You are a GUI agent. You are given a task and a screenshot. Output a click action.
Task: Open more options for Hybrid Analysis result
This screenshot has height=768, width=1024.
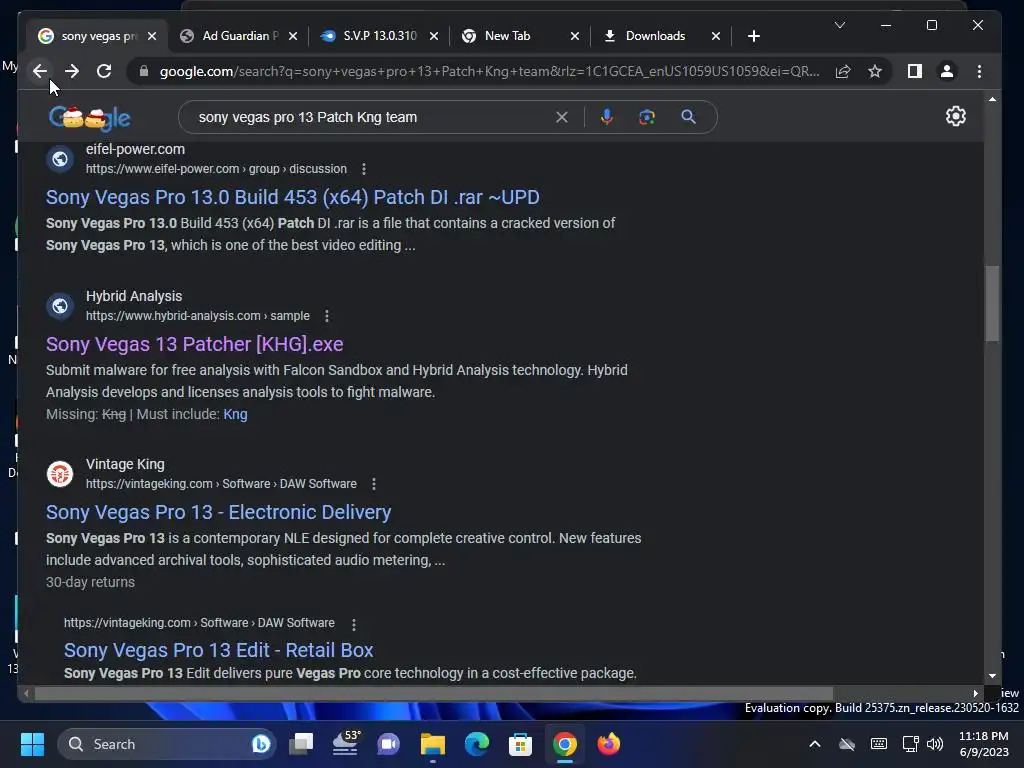(327, 316)
